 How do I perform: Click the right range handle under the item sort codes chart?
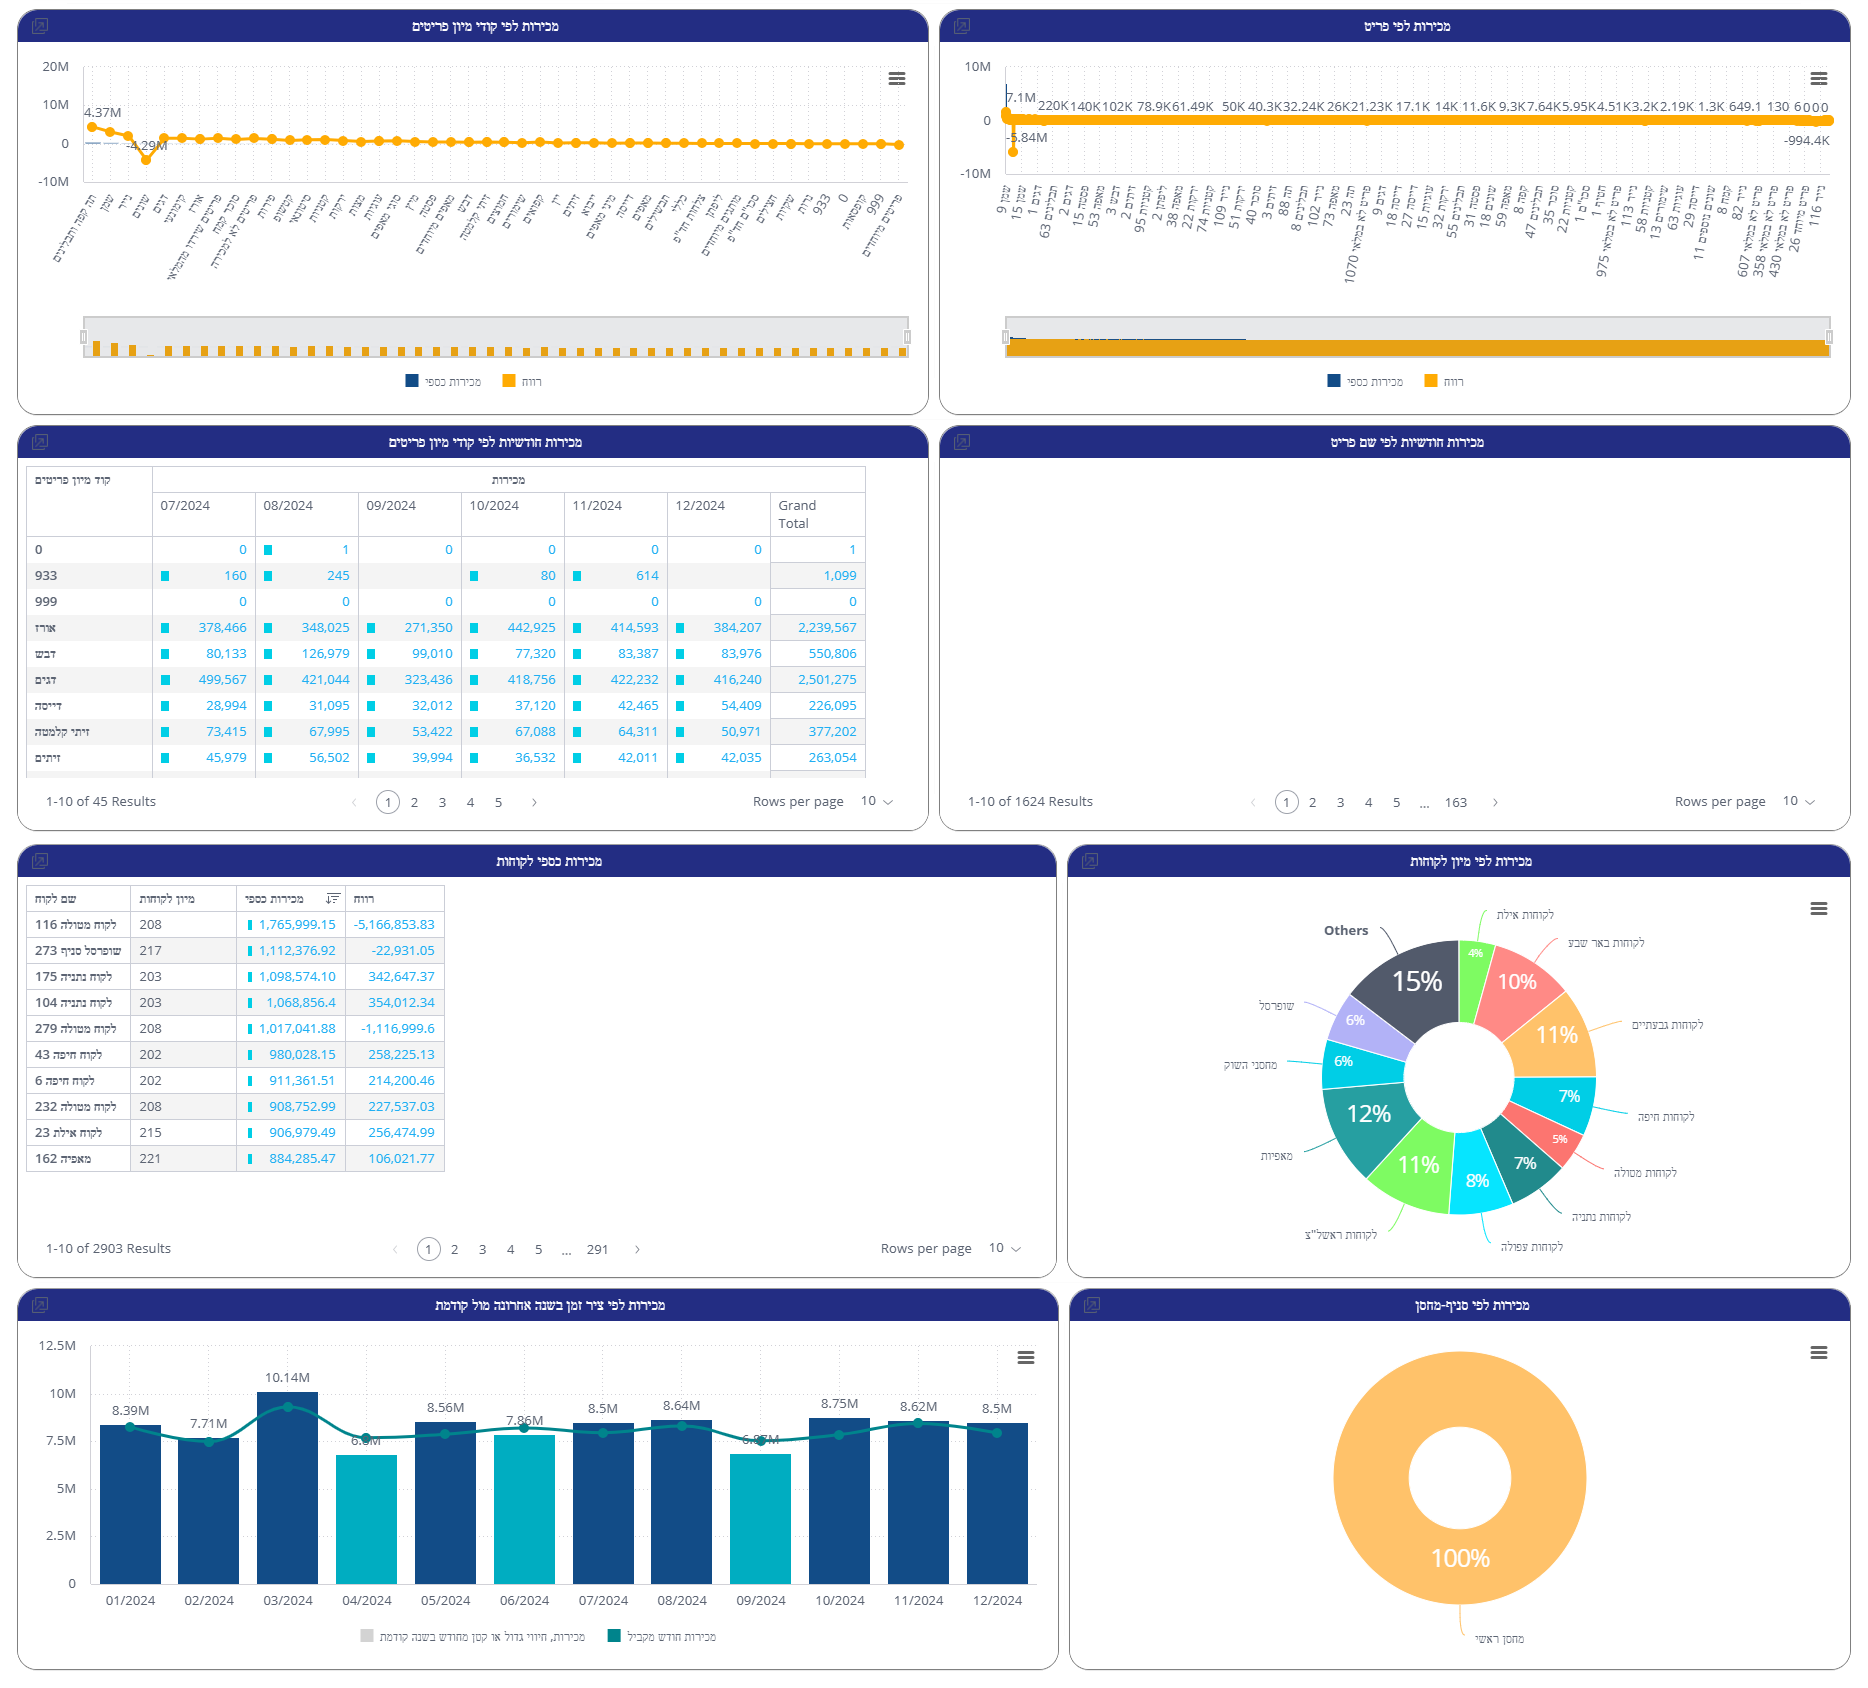pos(907,337)
